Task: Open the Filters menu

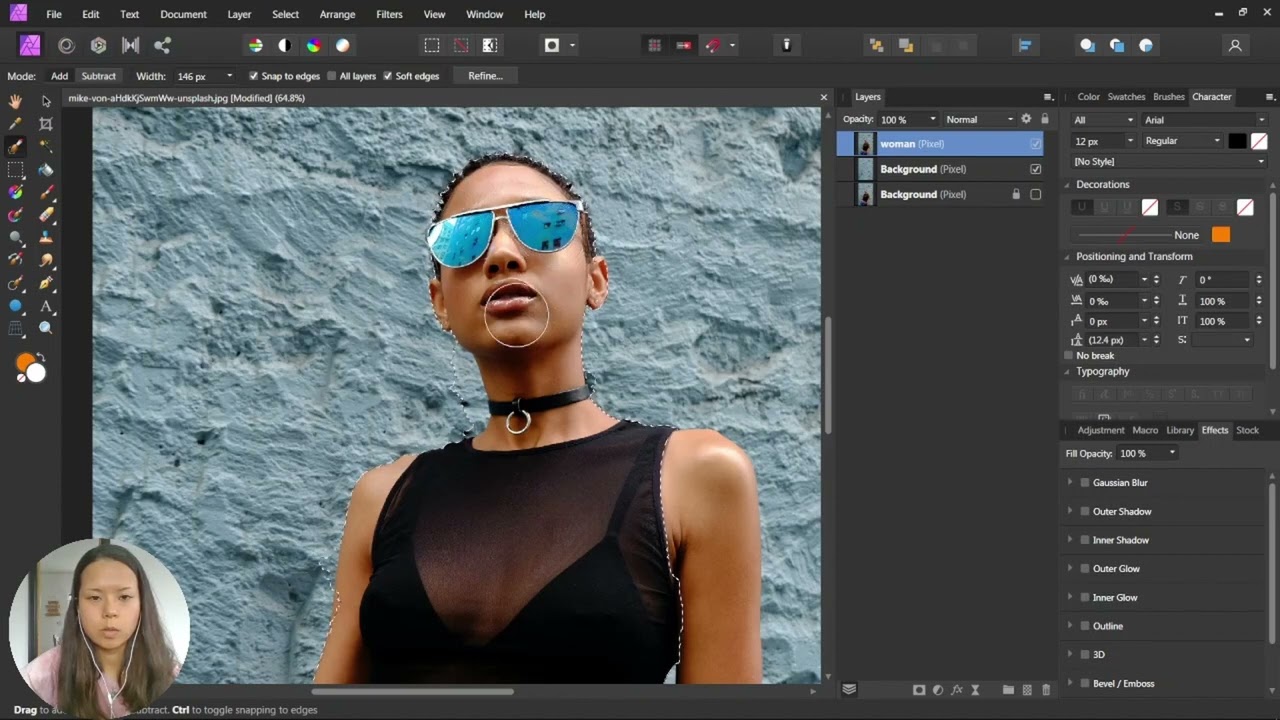Action: 390,14
